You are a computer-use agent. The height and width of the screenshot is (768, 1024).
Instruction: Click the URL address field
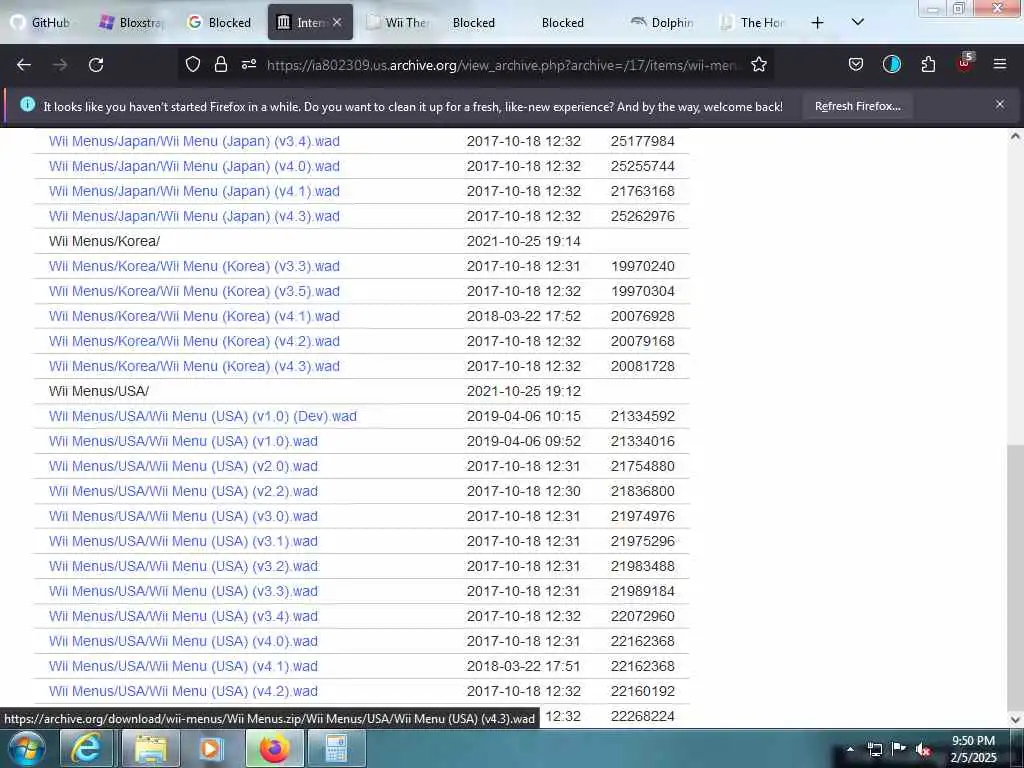point(503,65)
